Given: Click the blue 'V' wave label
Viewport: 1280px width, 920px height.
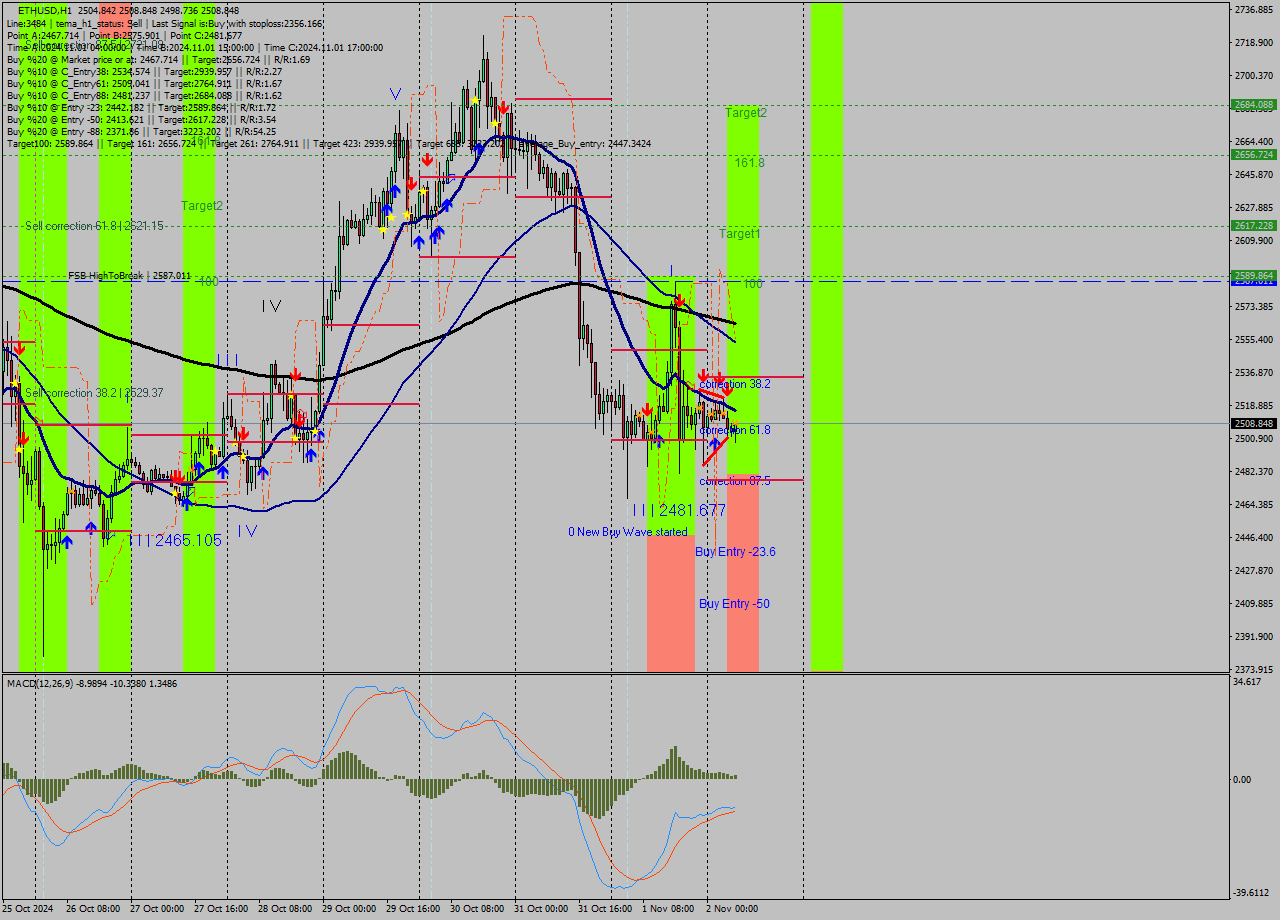Looking at the screenshot, I should pos(396,94).
